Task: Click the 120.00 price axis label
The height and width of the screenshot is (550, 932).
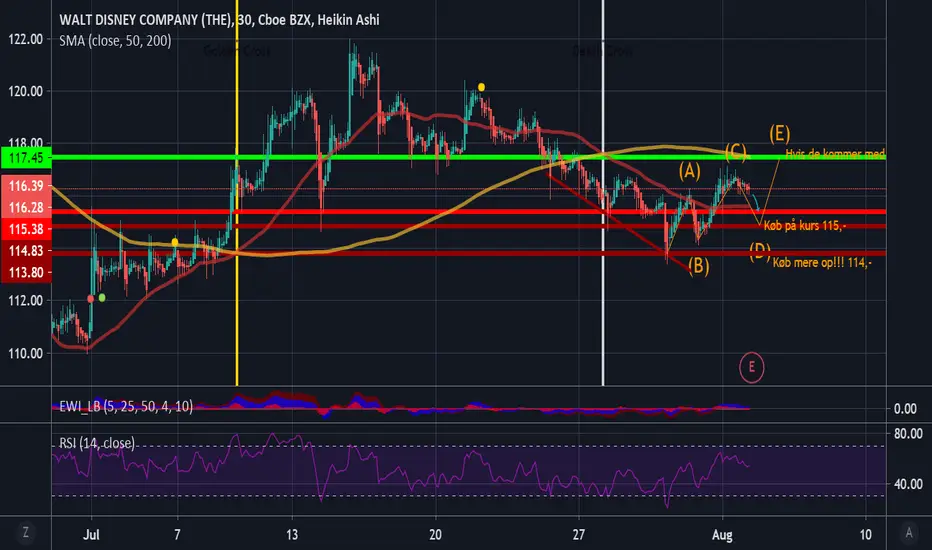Action: 26,91
